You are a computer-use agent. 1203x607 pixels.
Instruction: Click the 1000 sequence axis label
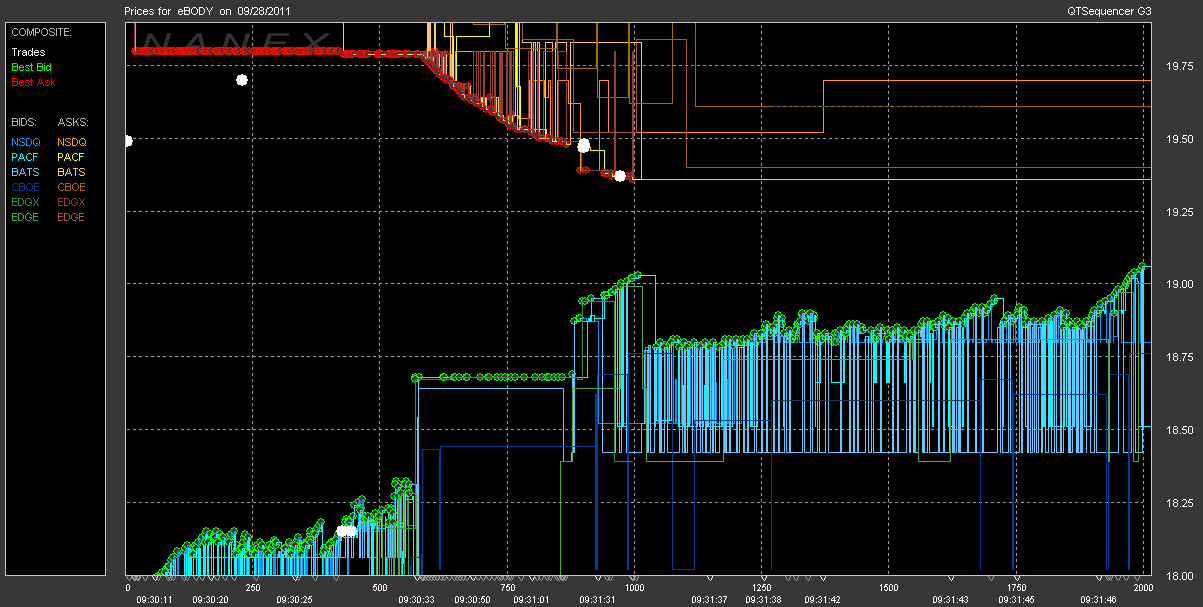[x=634, y=588]
